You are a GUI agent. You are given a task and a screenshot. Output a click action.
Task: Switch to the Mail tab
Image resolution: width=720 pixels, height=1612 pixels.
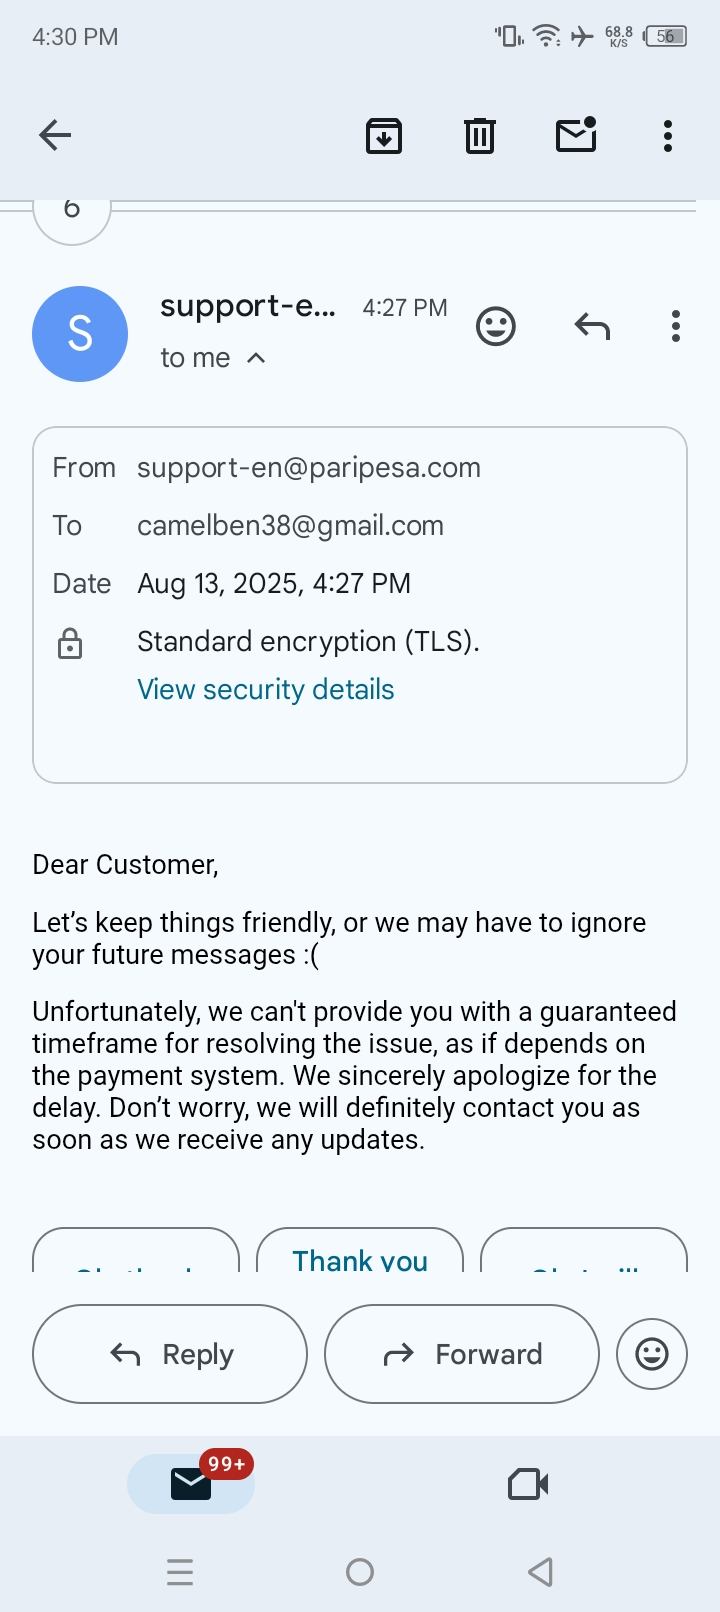click(191, 1484)
